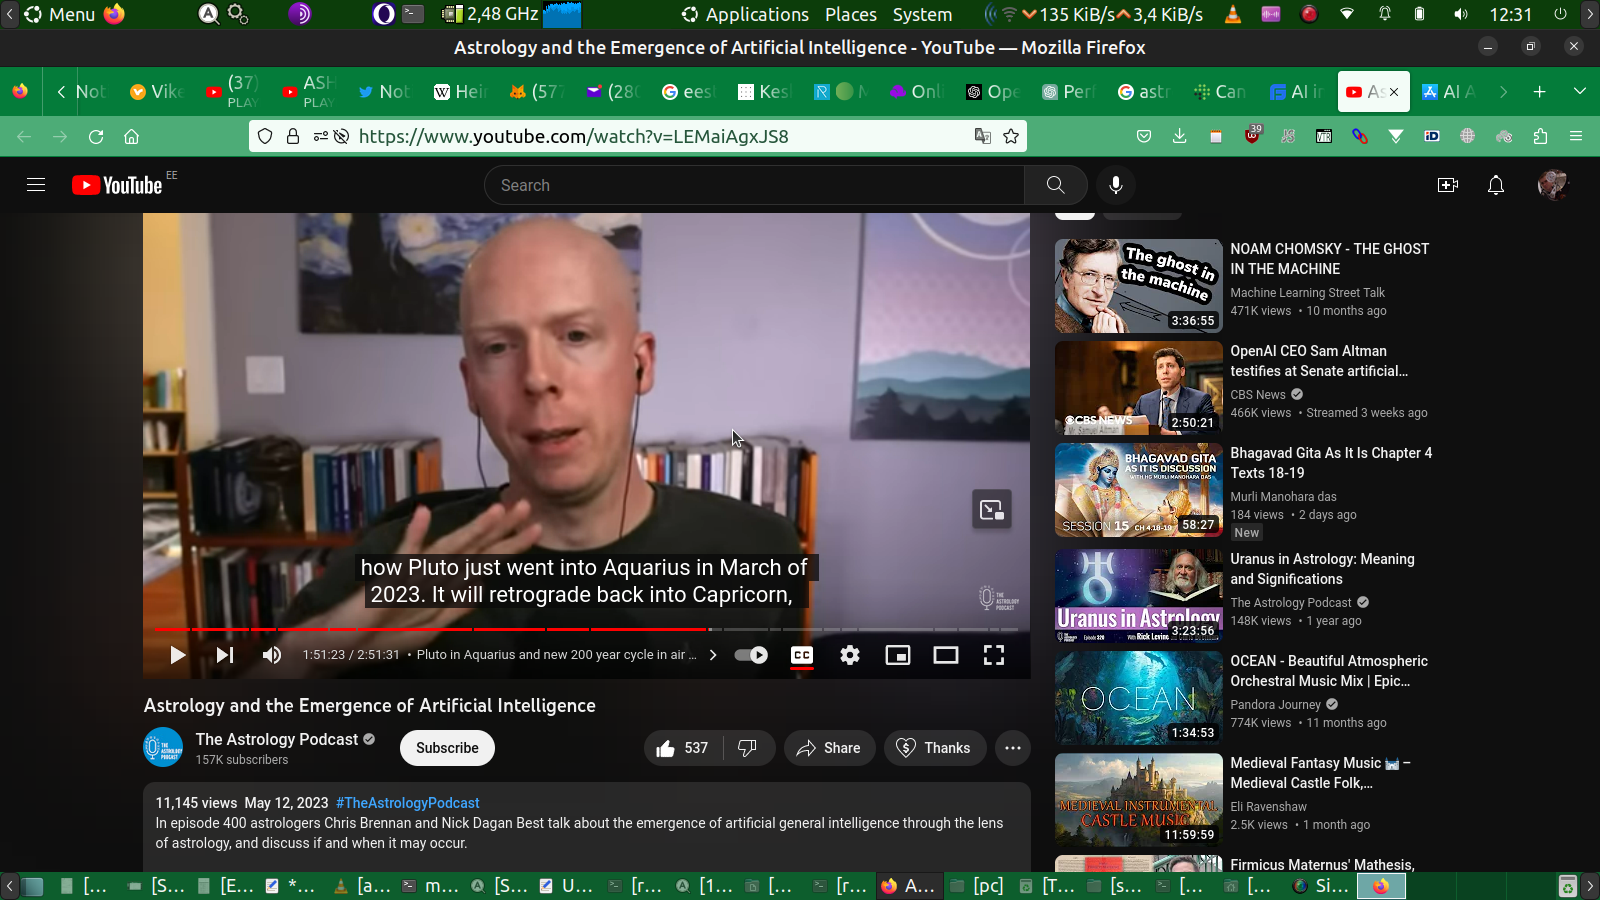Image resolution: width=1600 pixels, height=900 pixels.
Task: Skip to the next video
Action: 225,655
